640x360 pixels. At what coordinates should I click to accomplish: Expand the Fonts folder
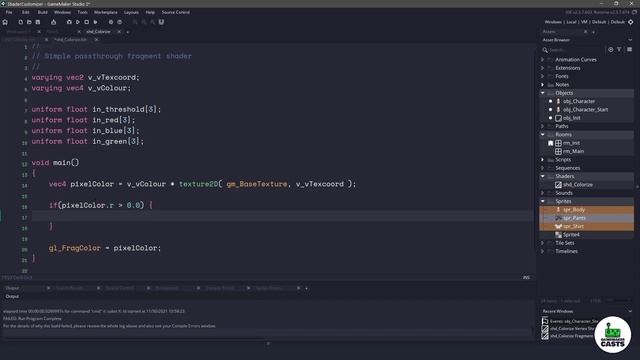coord(542,76)
